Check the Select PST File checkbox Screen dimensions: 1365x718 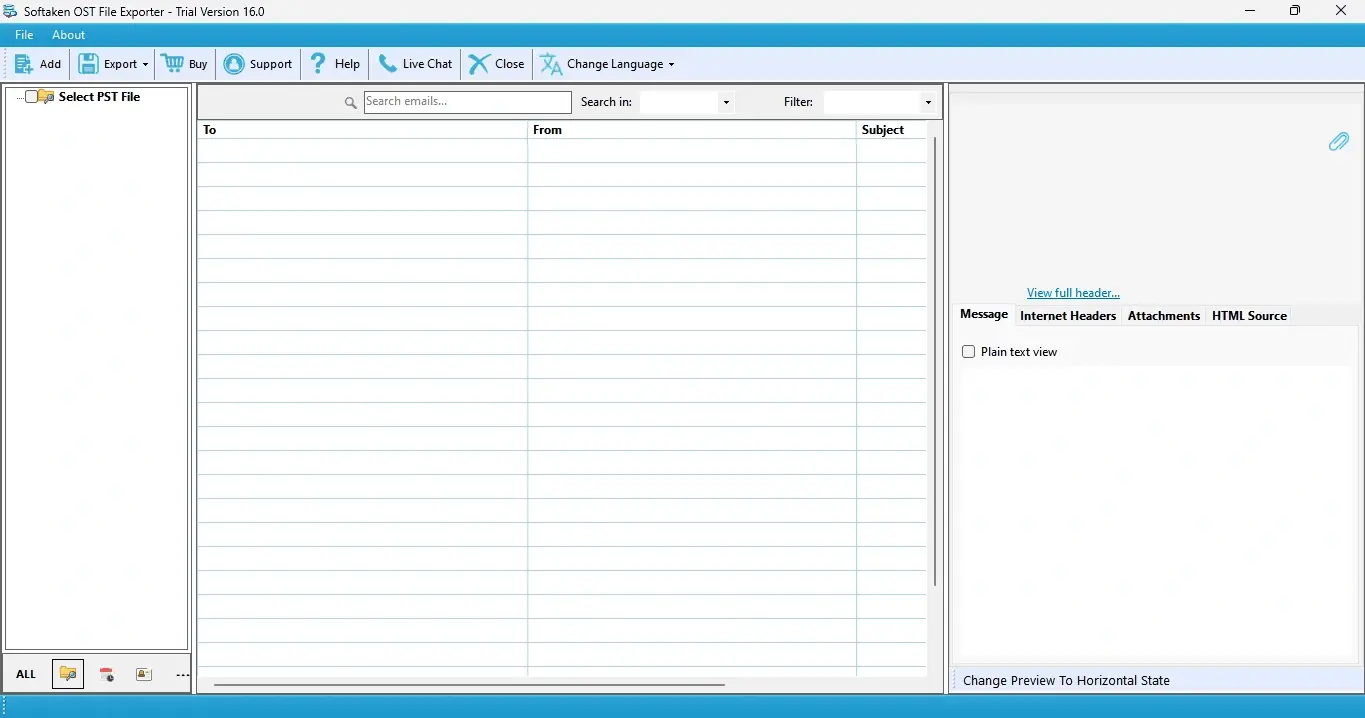[32, 97]
